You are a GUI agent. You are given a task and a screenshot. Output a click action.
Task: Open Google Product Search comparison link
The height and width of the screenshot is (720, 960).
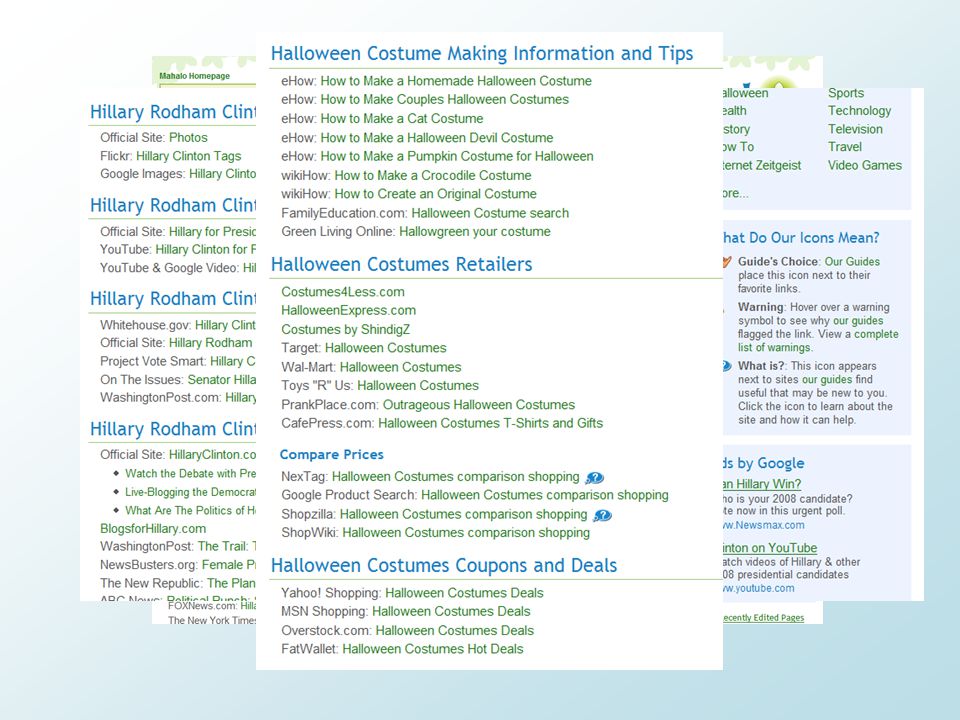pos(545,495)
